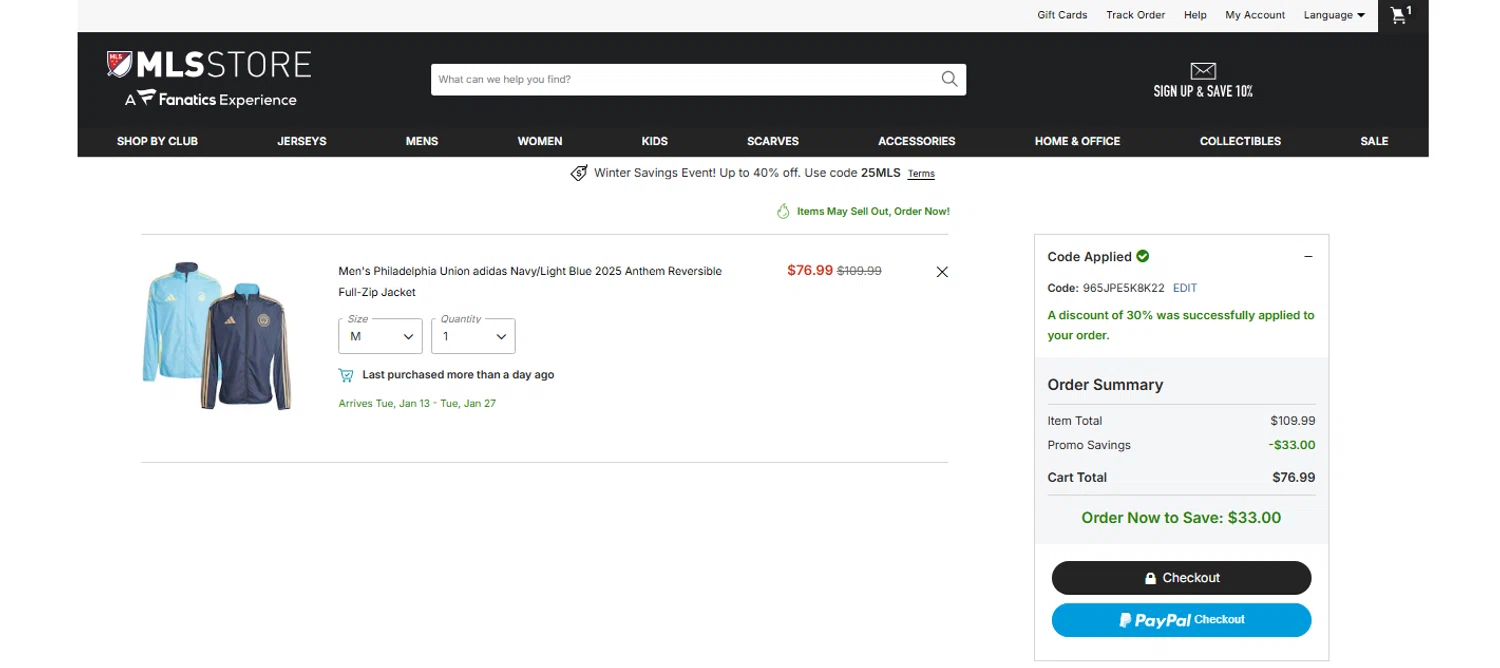Open the Mens menu
Viewport: 1500px width, 668px height.
(x=422, y=141)
